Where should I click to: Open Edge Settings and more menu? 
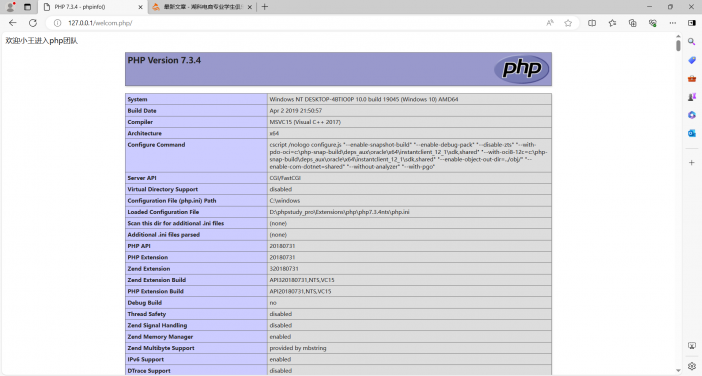pyautogui.click(x=673, y=23)
